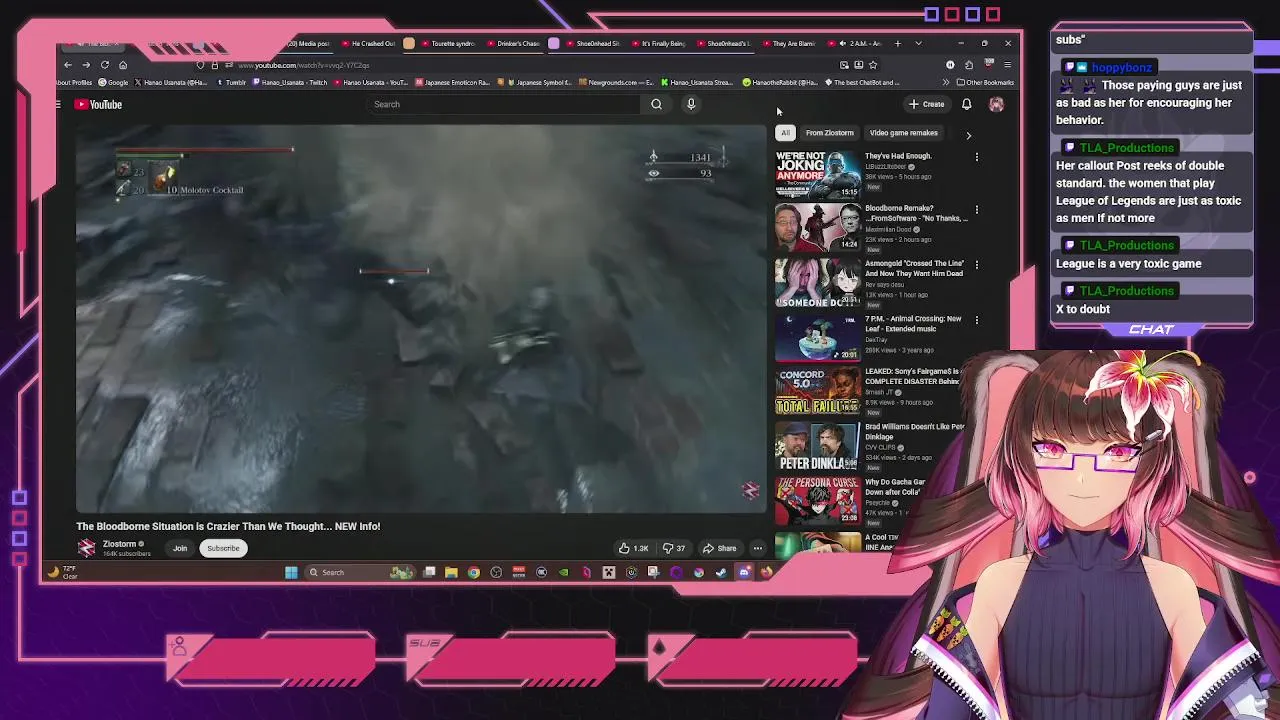
Task: Switch to the 'He Crashed Out' tab
Action: [x=370, y=43]
